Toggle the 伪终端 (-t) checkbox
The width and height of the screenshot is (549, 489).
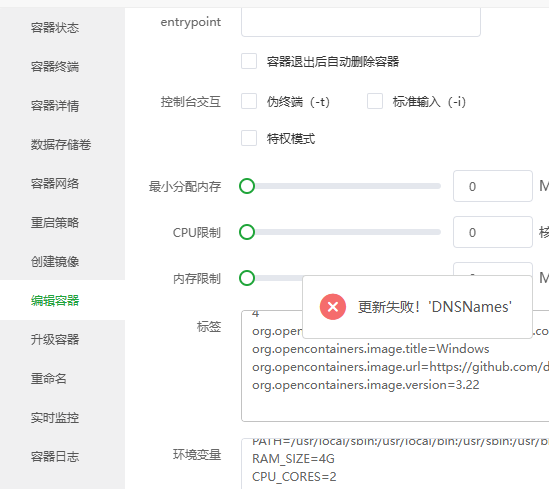[x=249, y=101]
